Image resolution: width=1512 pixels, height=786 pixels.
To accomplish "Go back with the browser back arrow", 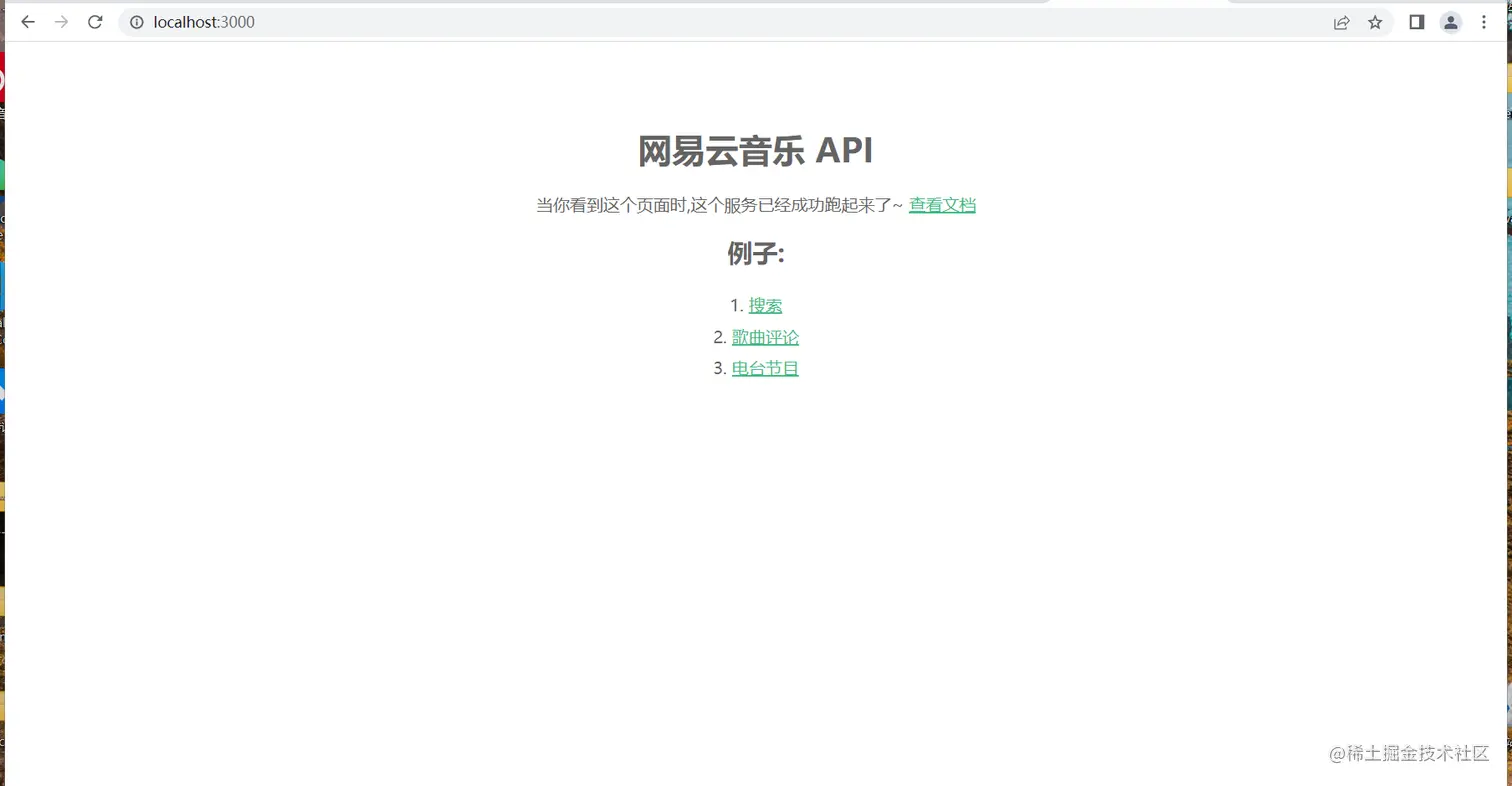I will (28, 22).
